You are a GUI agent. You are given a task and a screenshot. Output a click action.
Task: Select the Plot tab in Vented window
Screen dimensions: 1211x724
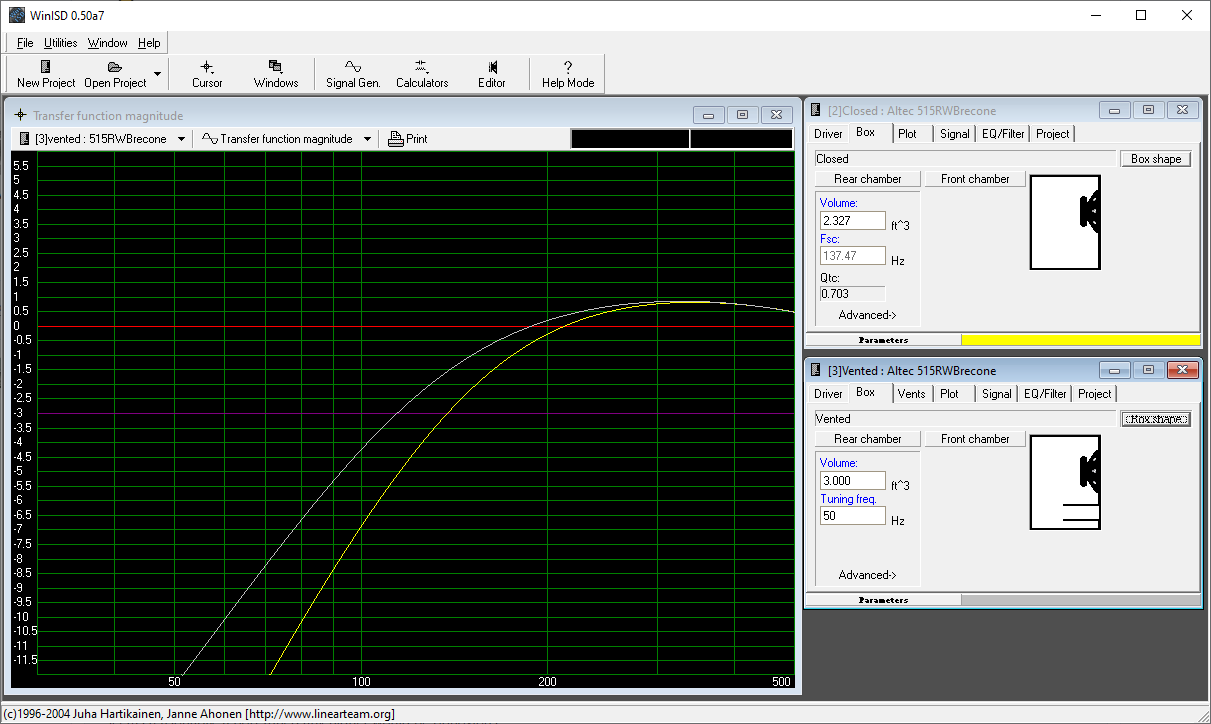pos(949,394)
